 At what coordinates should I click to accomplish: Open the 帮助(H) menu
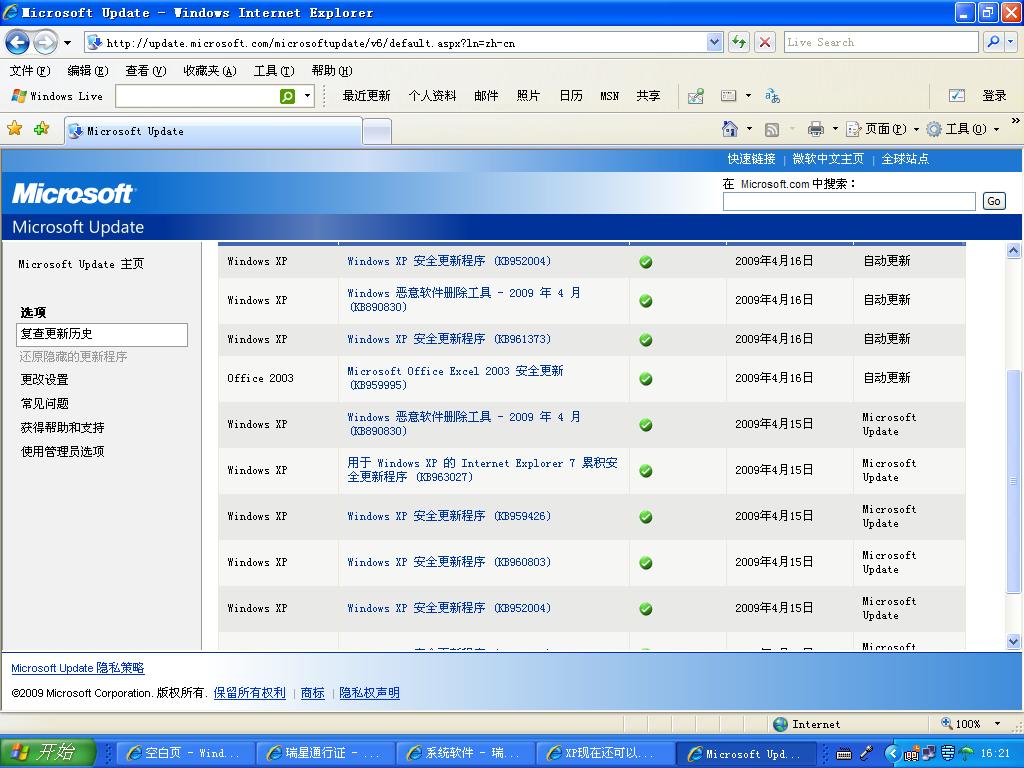coord(332,71)
